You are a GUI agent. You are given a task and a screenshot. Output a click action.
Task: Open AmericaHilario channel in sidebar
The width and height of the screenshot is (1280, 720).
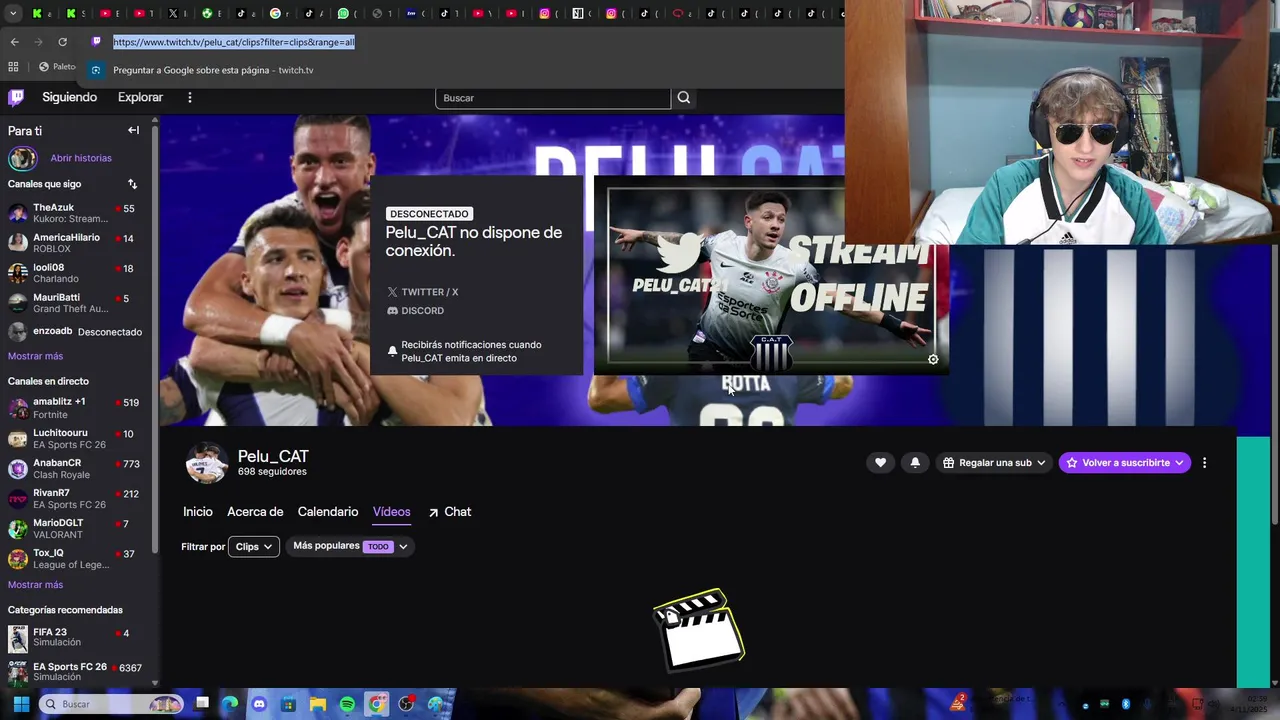click(78, 243)
